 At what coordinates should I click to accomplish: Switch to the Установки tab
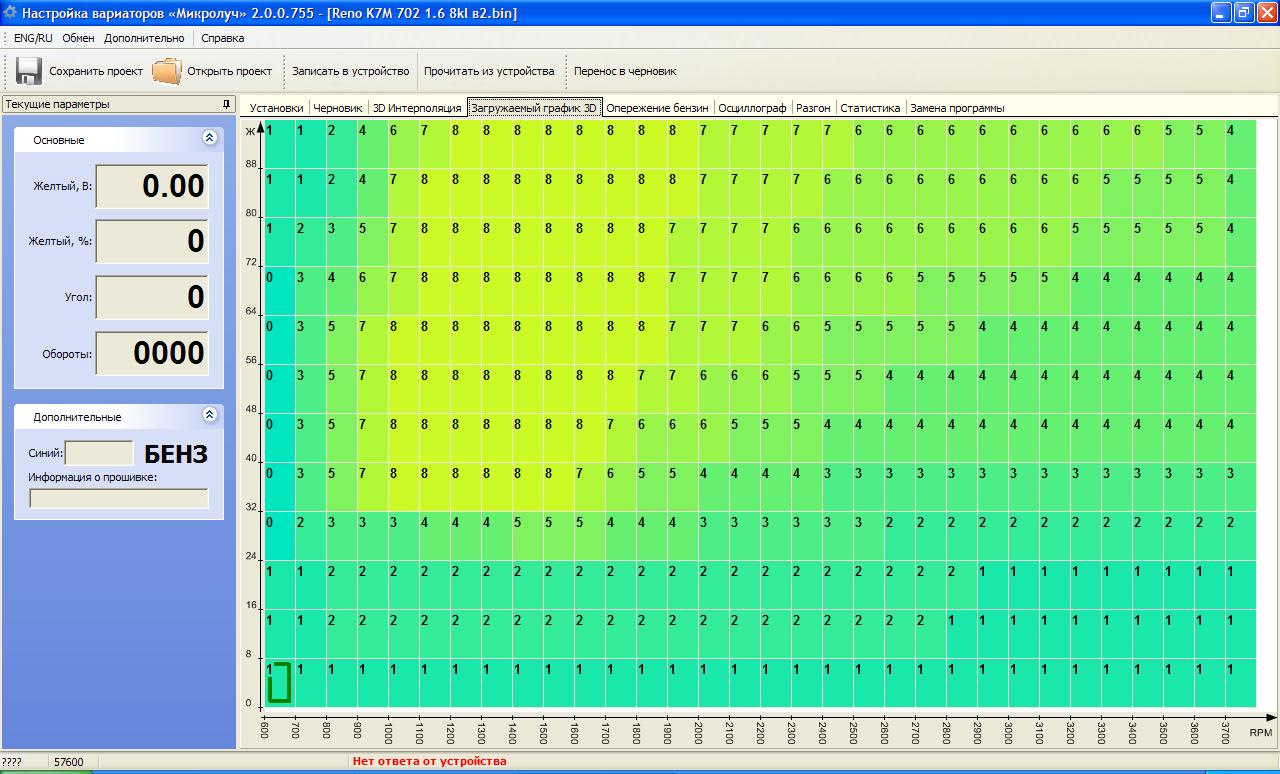click(x=276, y=108)
